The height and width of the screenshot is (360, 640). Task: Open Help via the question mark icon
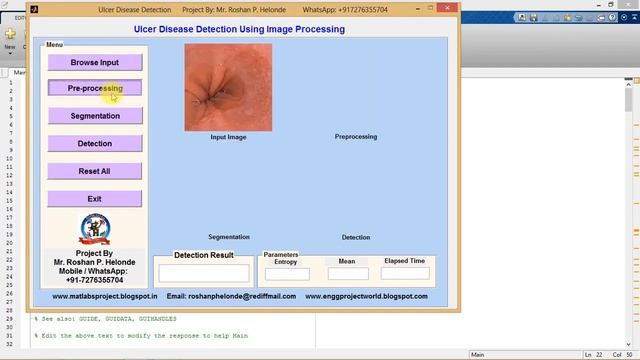click(x=612, y=18)
